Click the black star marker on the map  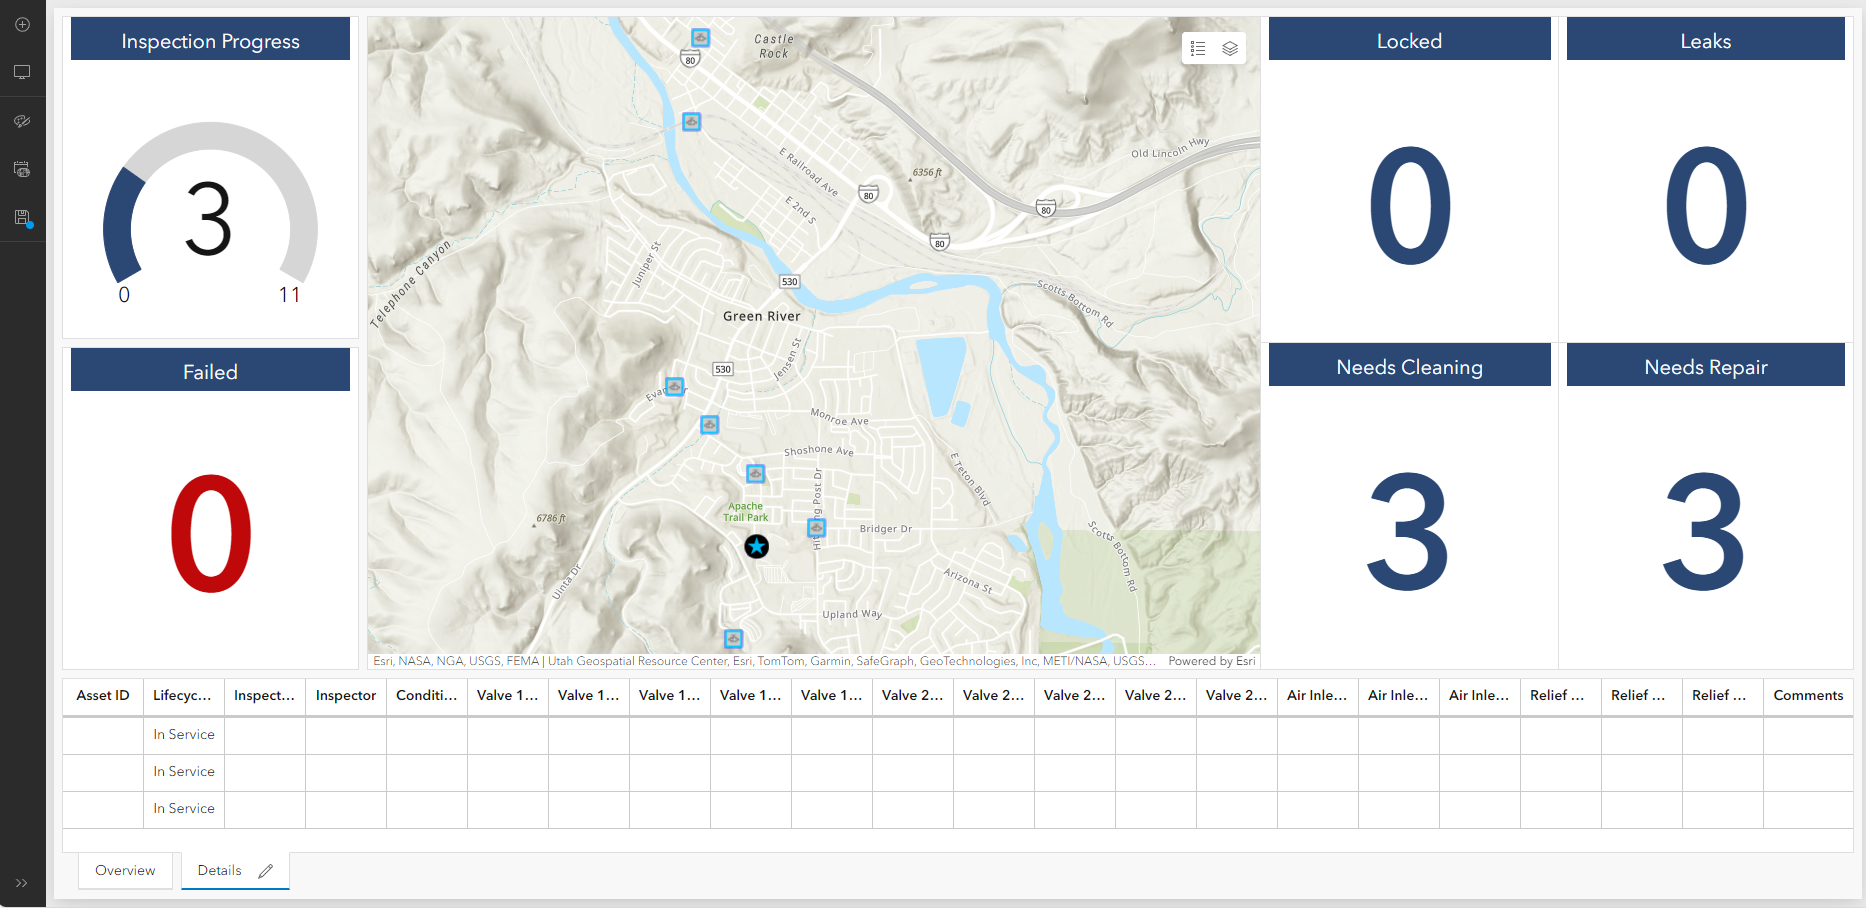pos(757,547)
